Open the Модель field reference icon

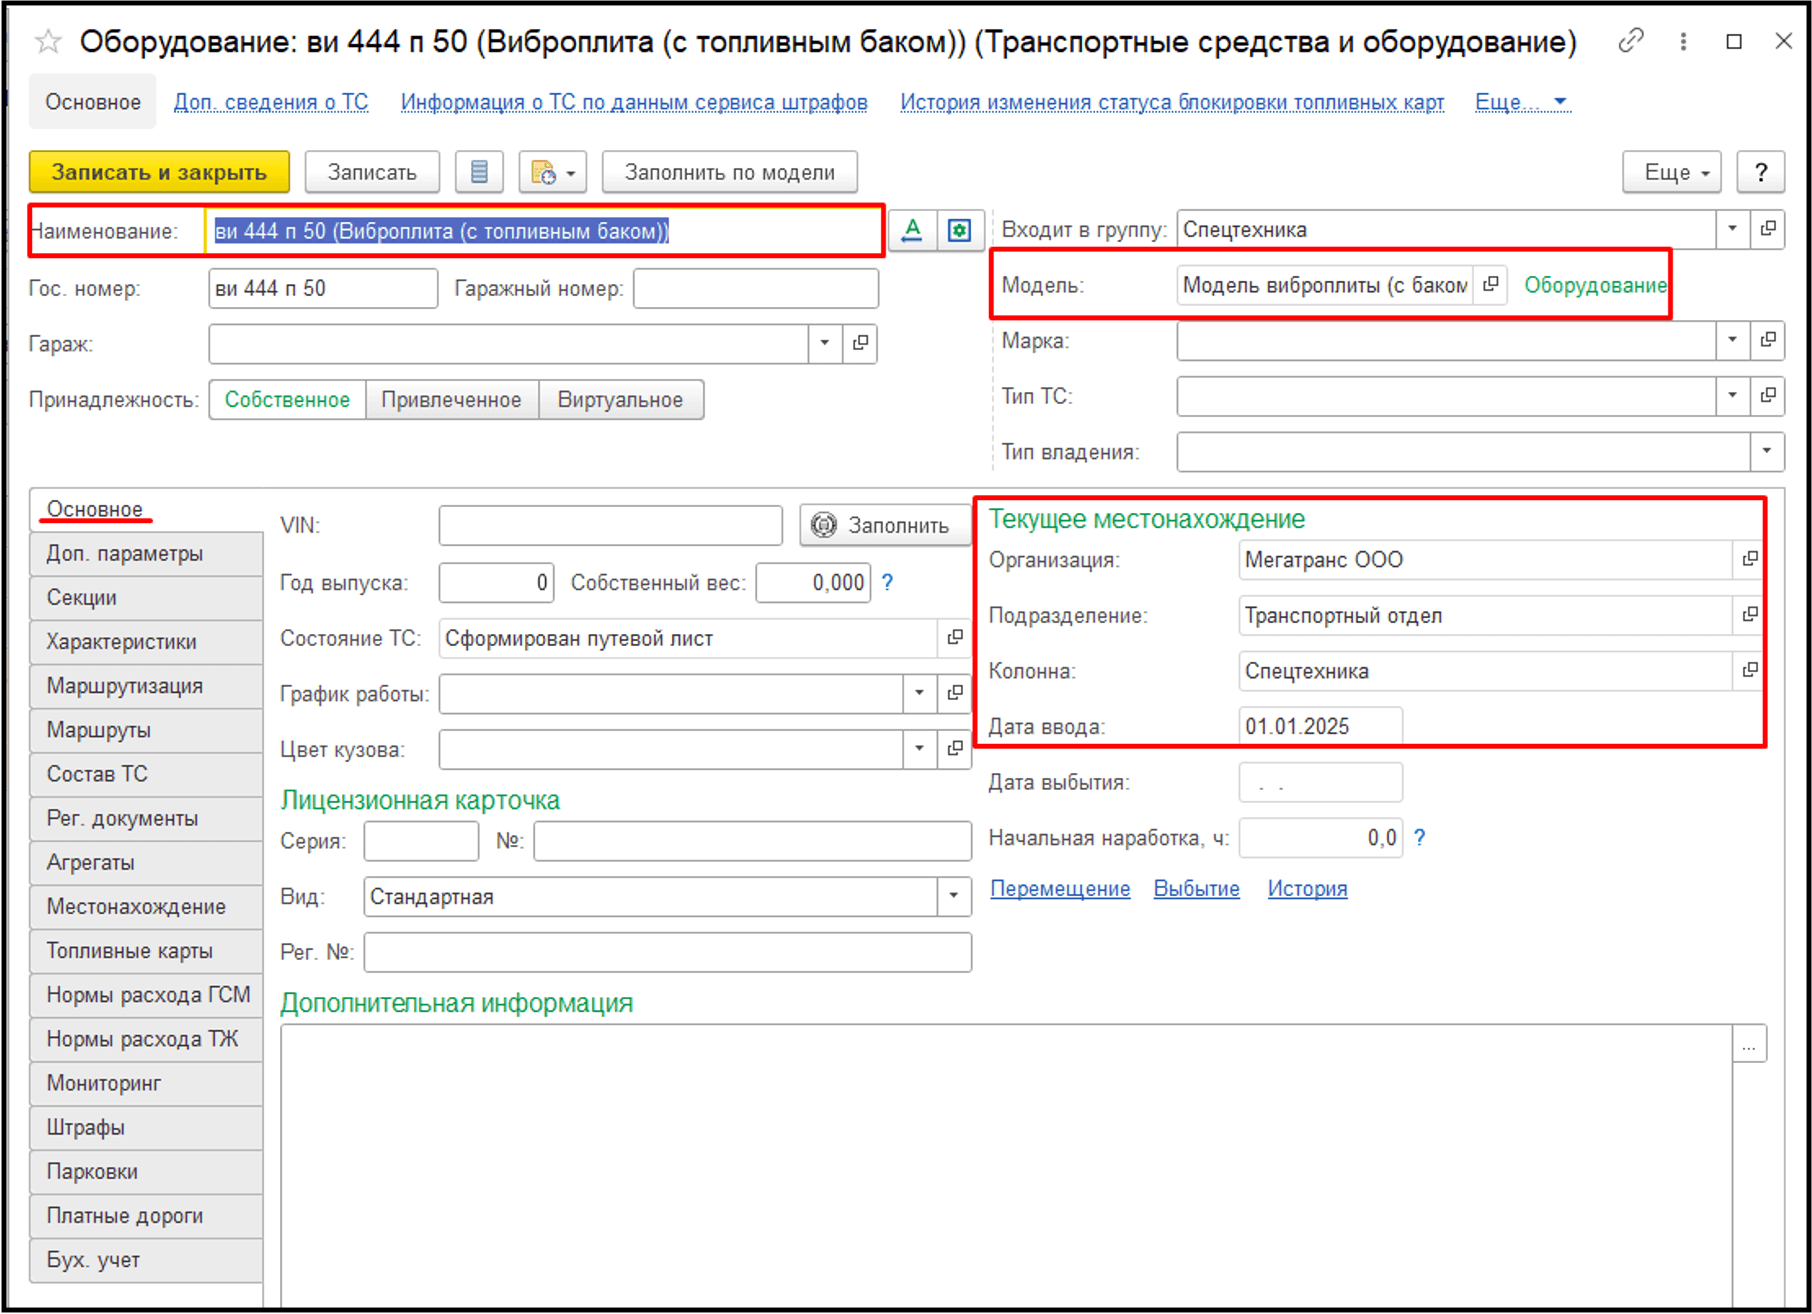(x=1491, y=285)
